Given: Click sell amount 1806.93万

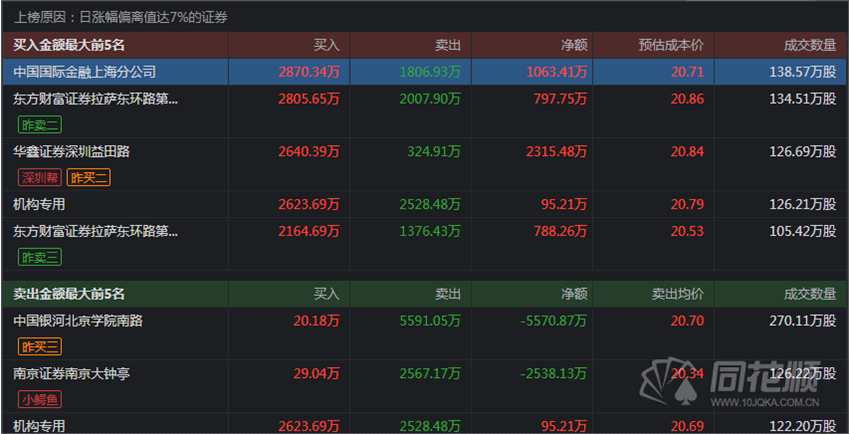Looking at the screenshot, I should pos(430,72).
